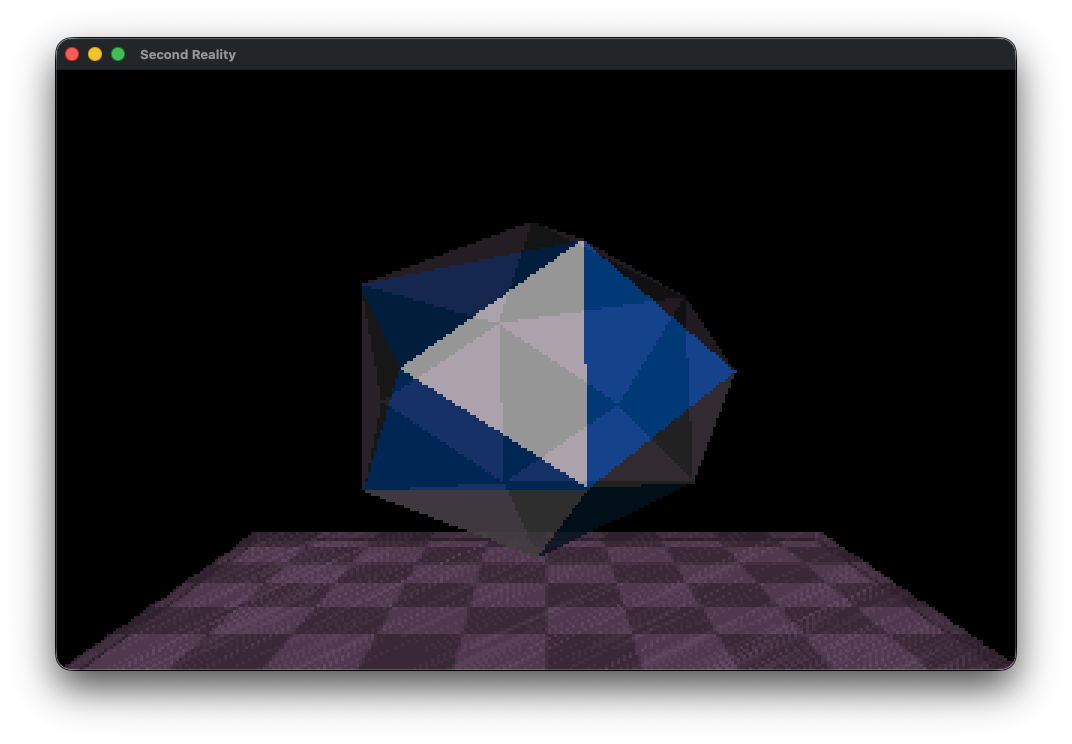Close the Second Reality window

click(x=72, y=54)
